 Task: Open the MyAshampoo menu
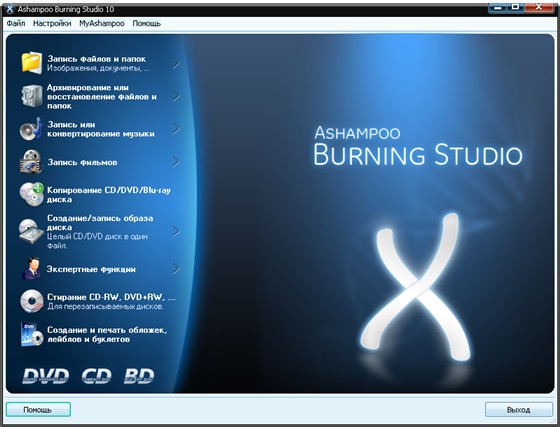pyautogui.click(x=102, y=24)
